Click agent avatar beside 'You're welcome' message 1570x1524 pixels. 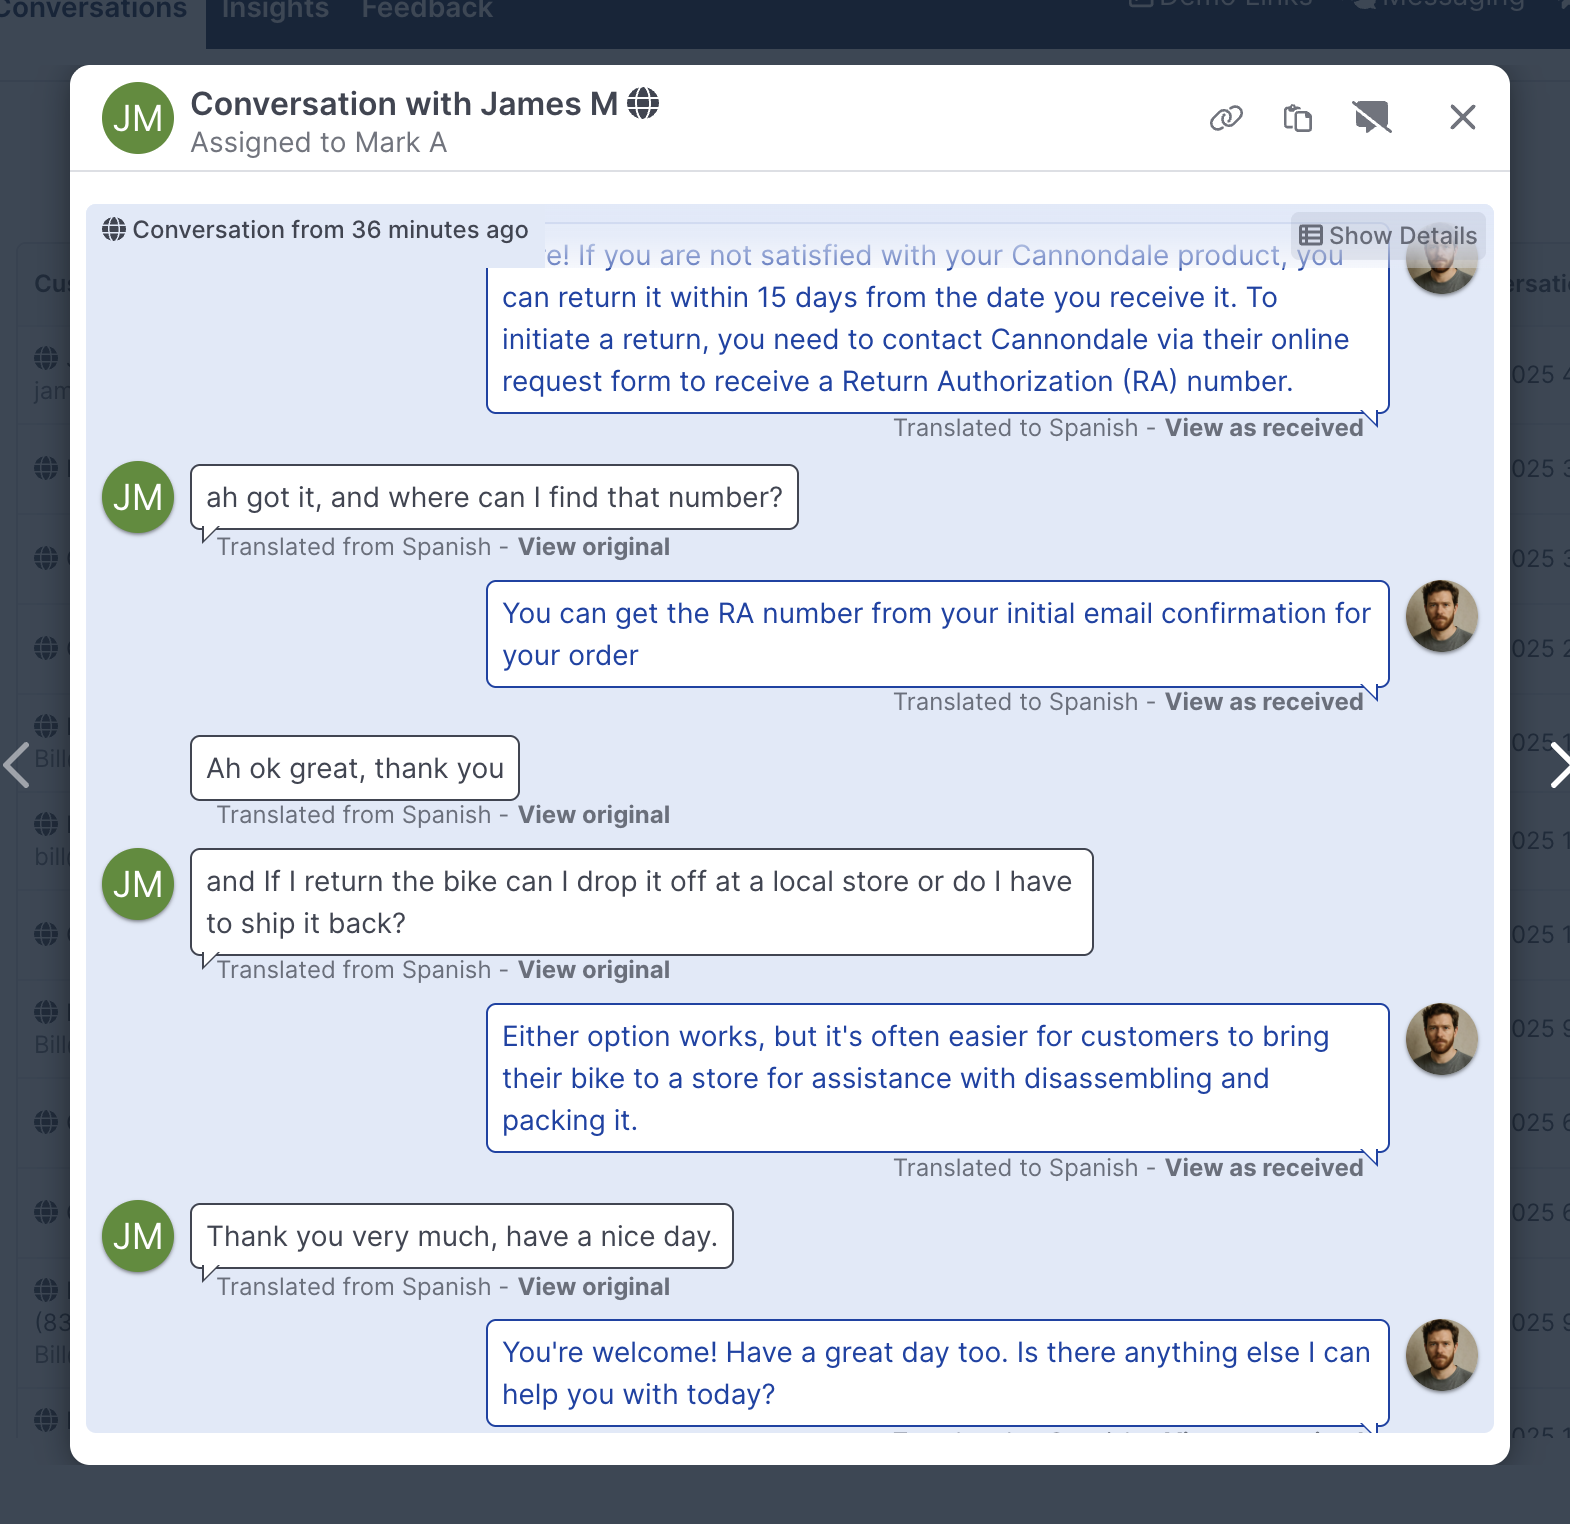tap(1442, 1356)
